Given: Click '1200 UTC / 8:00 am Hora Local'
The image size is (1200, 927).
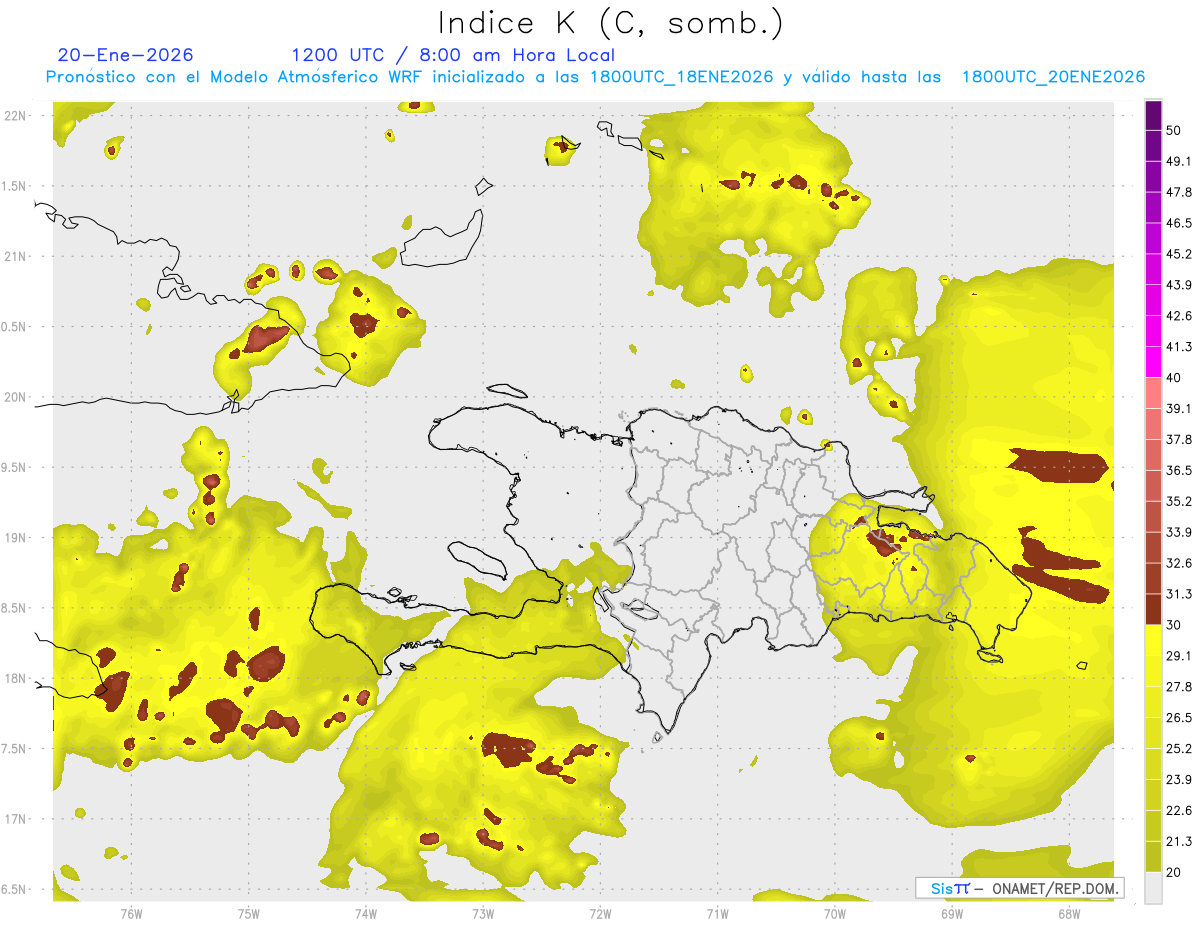Looking at the screenshot, I should [453, 55].
